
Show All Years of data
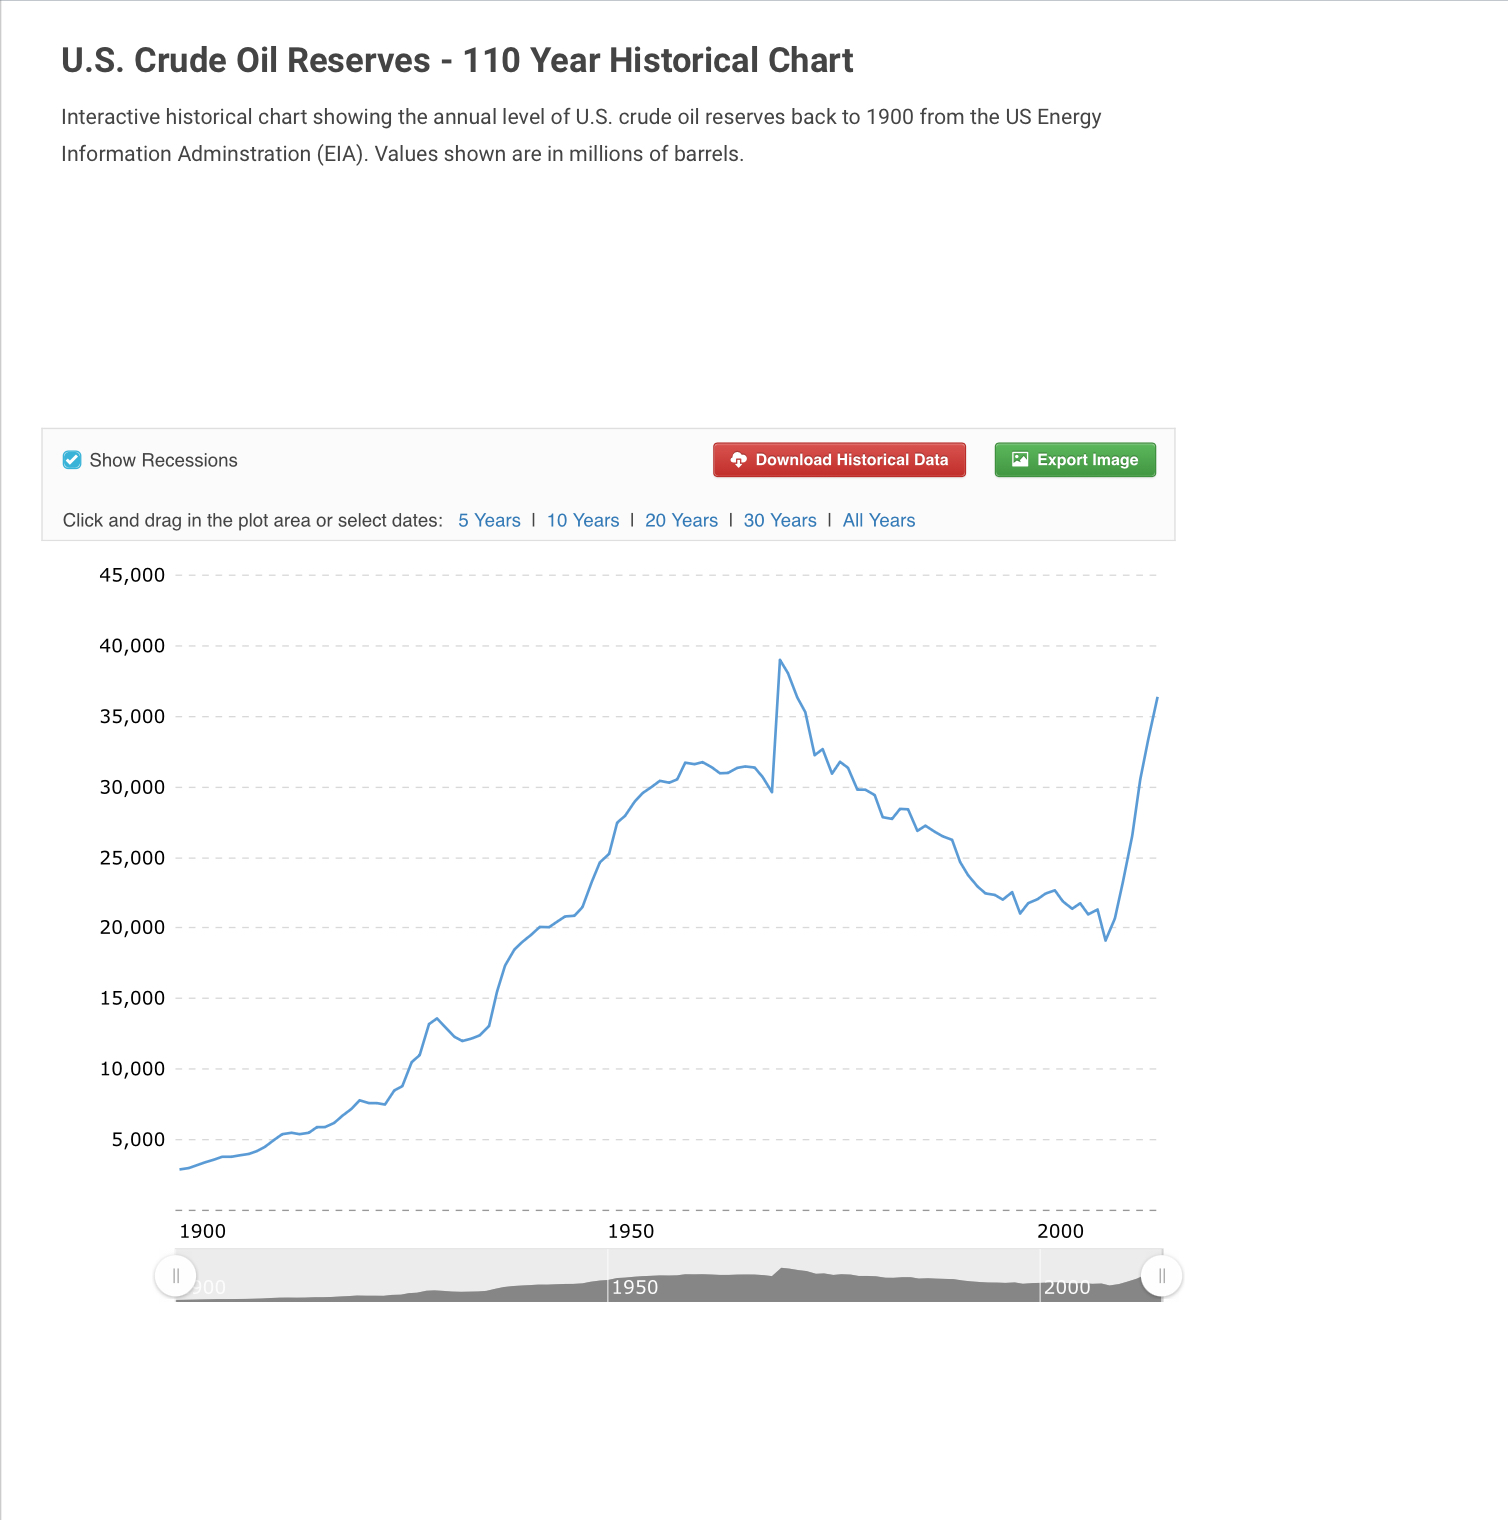tap(879, 520)
